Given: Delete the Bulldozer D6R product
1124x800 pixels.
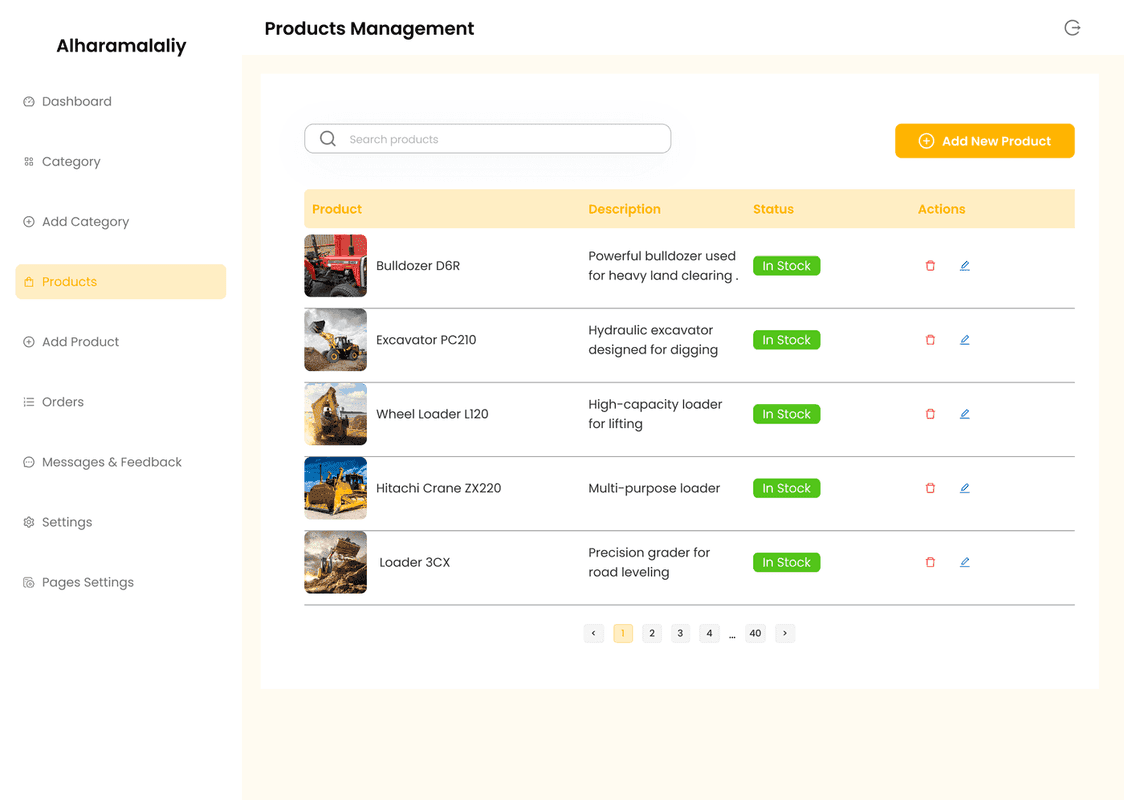Looking at the screenshot, I should 930,266.
